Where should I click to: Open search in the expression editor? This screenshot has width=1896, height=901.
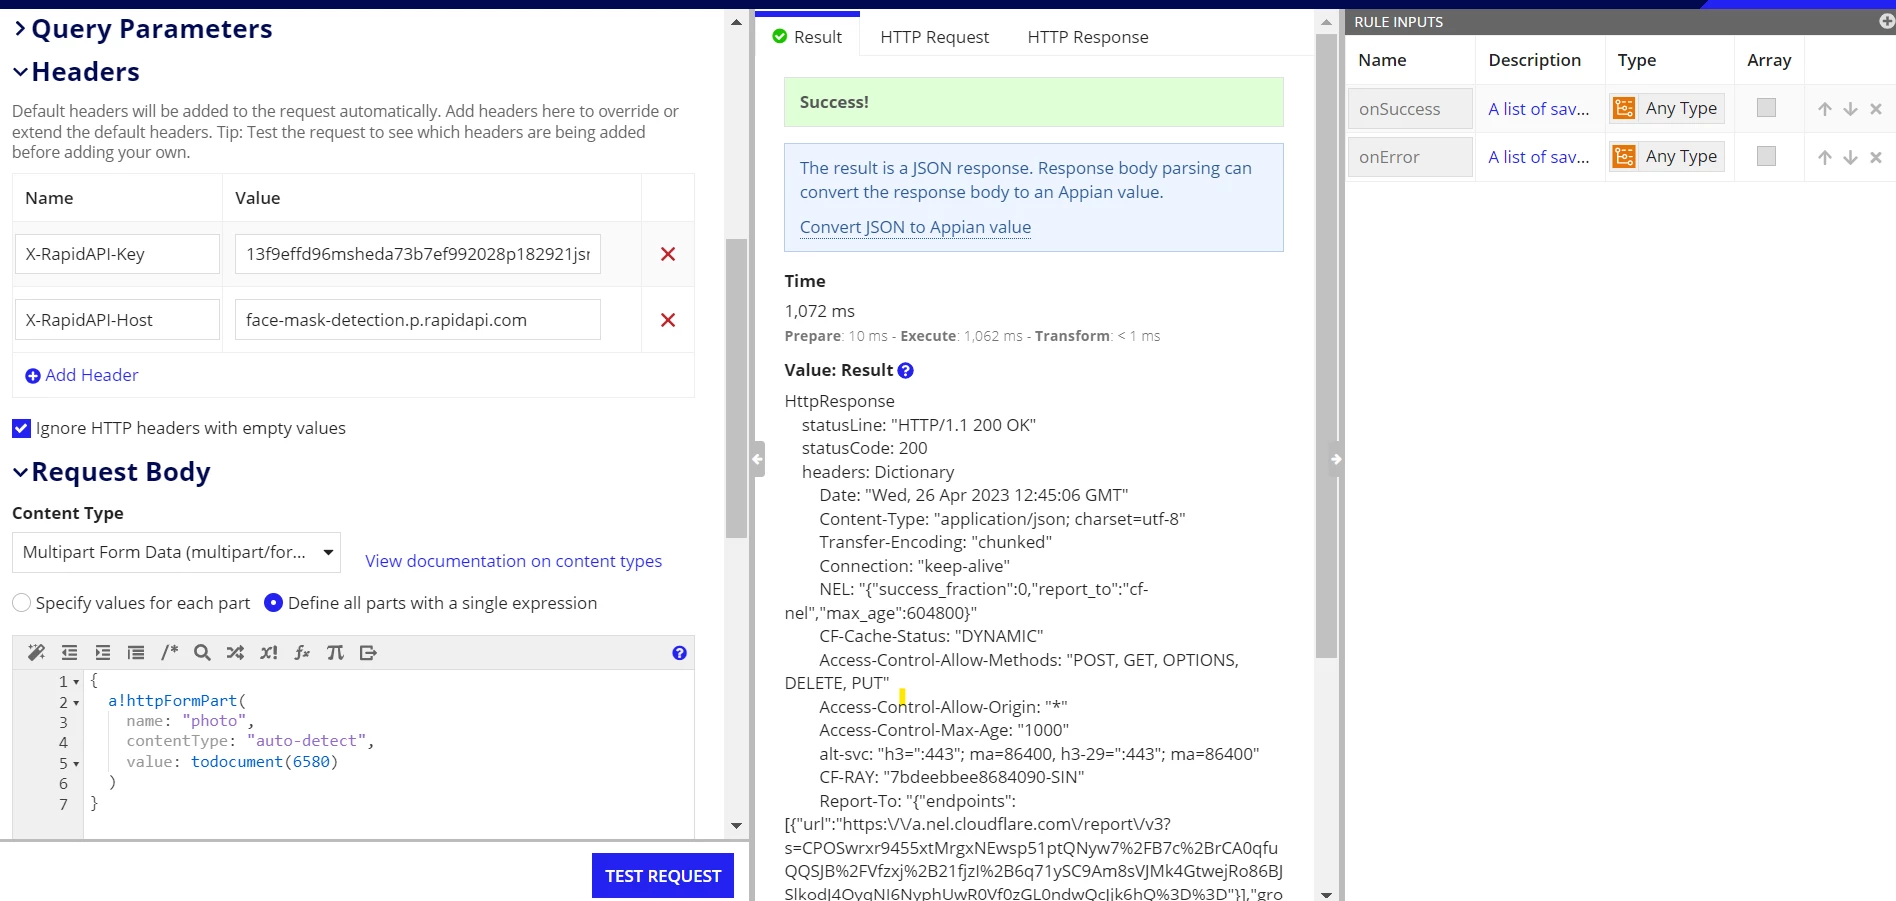pyautogui.click(x=202, y=653)
